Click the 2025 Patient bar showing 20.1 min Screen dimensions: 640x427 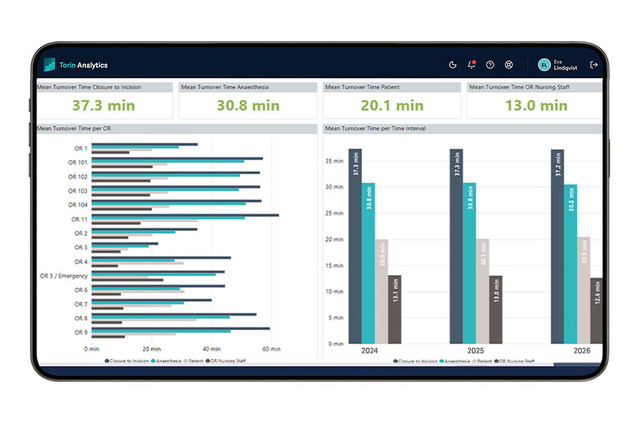(x=482, y=291)
